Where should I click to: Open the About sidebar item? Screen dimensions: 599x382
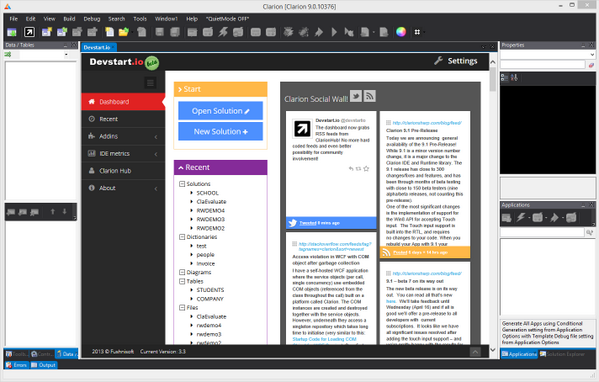click(123, 188)
